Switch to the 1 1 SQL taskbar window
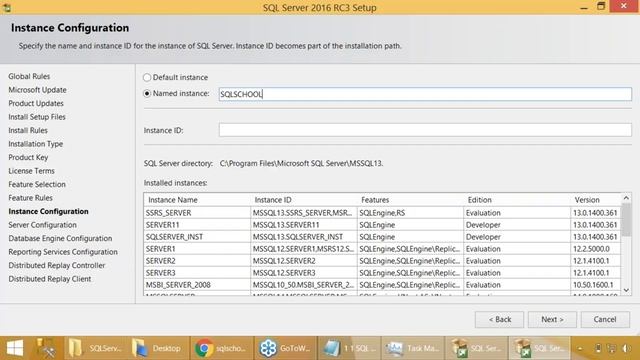The height and width of the screenshot is (360, 640). pos(349,348)
